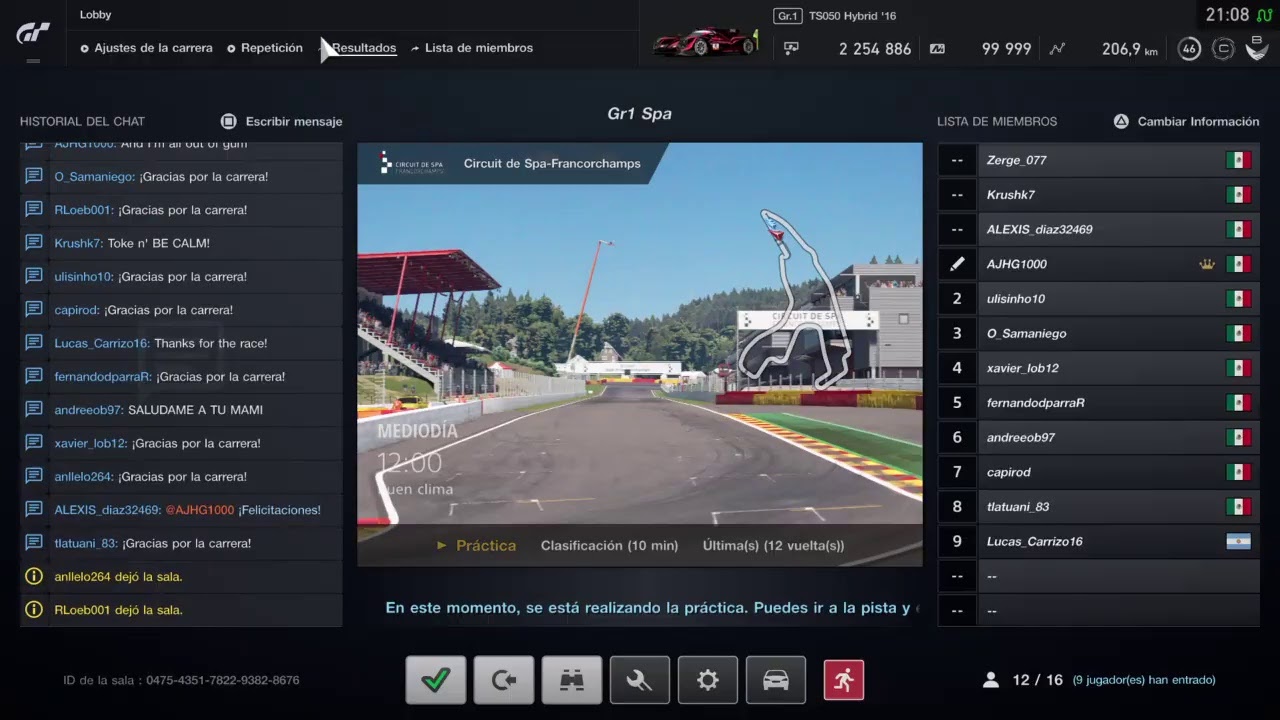
Task: Click the Cambiar Información triangle icon
Action: coord(1121,121)
